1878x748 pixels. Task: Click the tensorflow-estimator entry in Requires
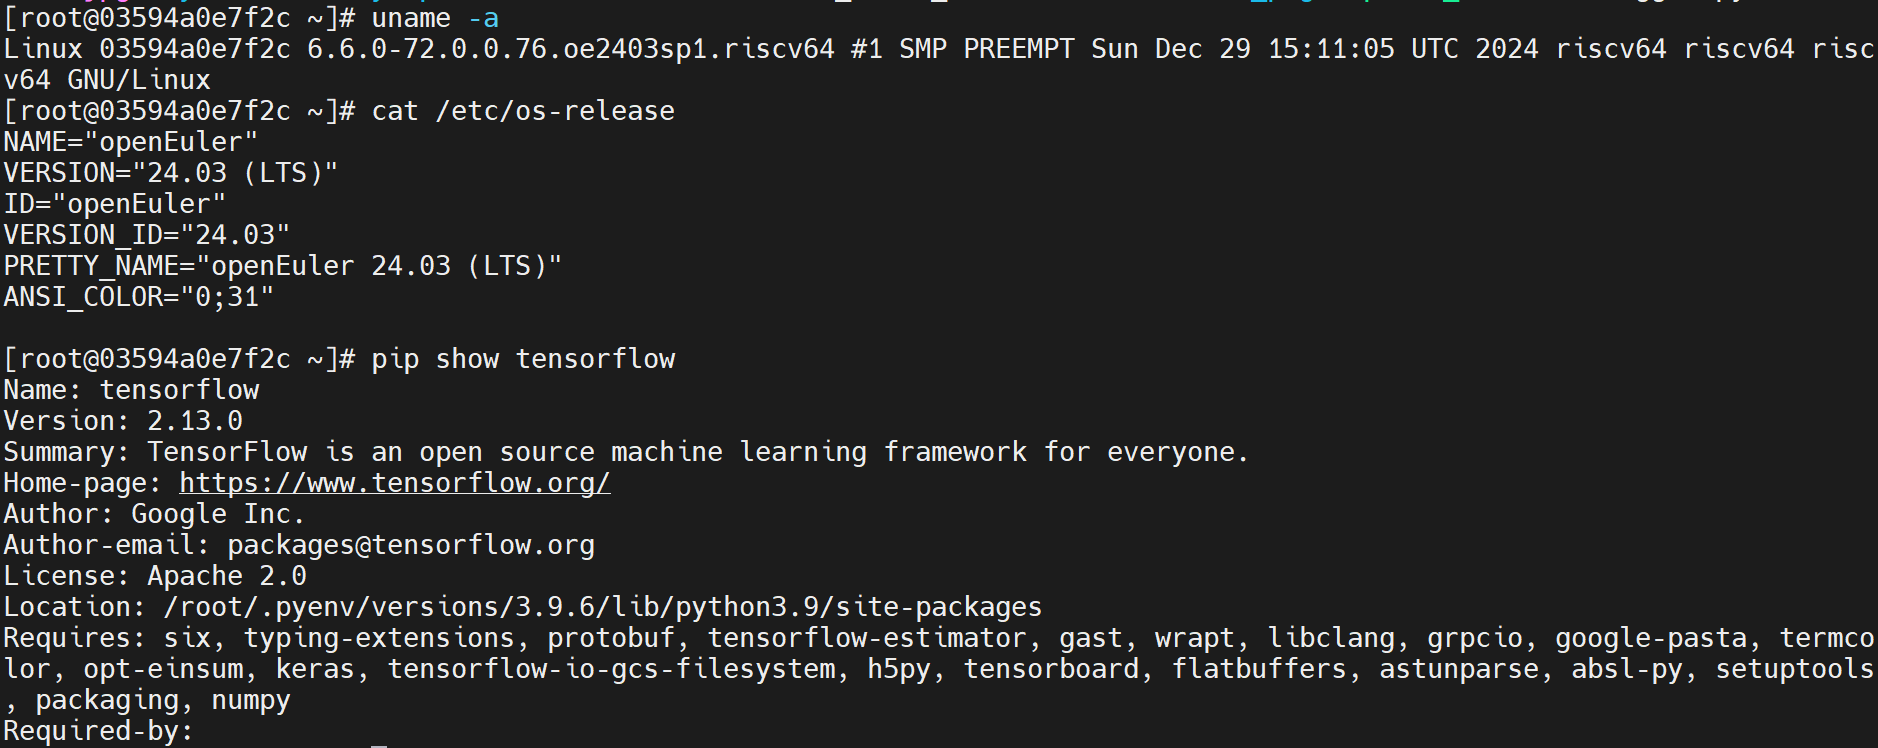tap(867, 638)
